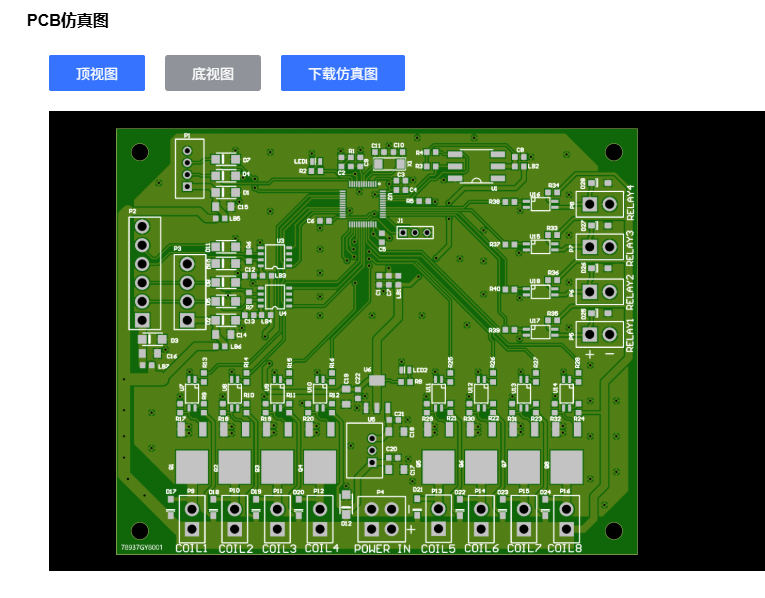
Task: Click the P1 connector label
Action: pos(187,136)
